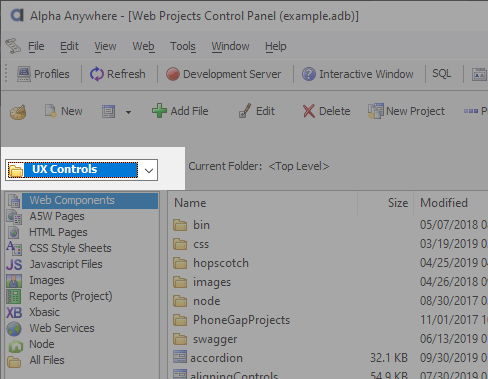Open the File menu
The height and width of the screenshot is (379, 488).
pos(36,46)
